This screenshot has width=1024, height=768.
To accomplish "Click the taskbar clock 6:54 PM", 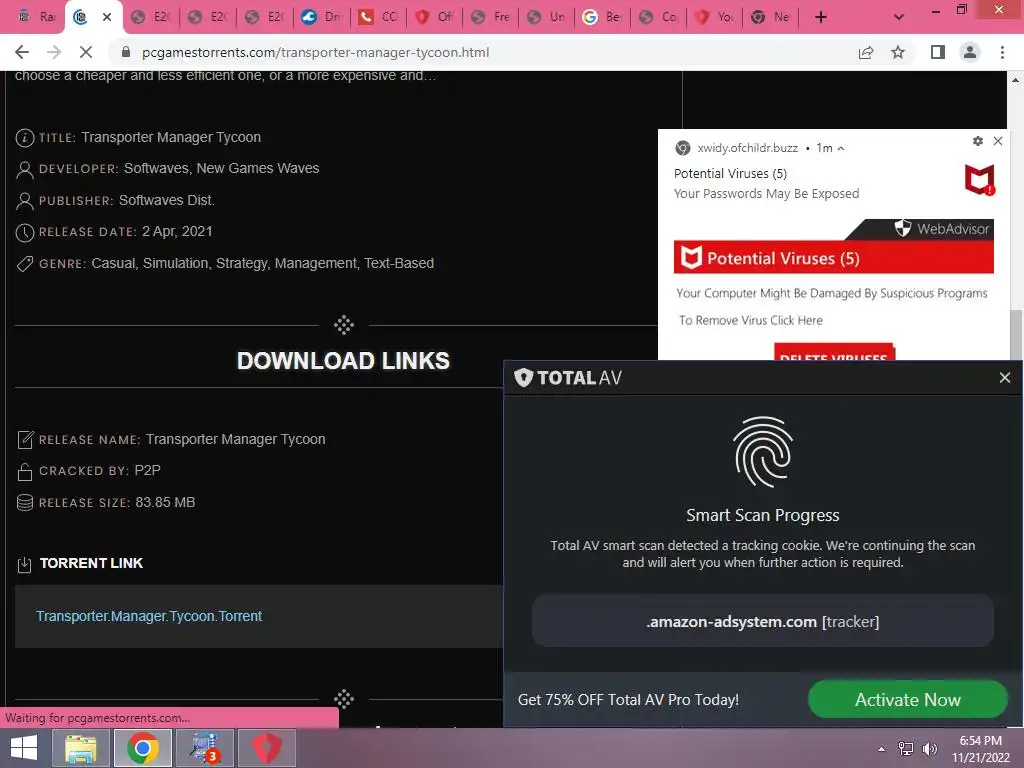I will pyautogui.click(x=980, y=741).
